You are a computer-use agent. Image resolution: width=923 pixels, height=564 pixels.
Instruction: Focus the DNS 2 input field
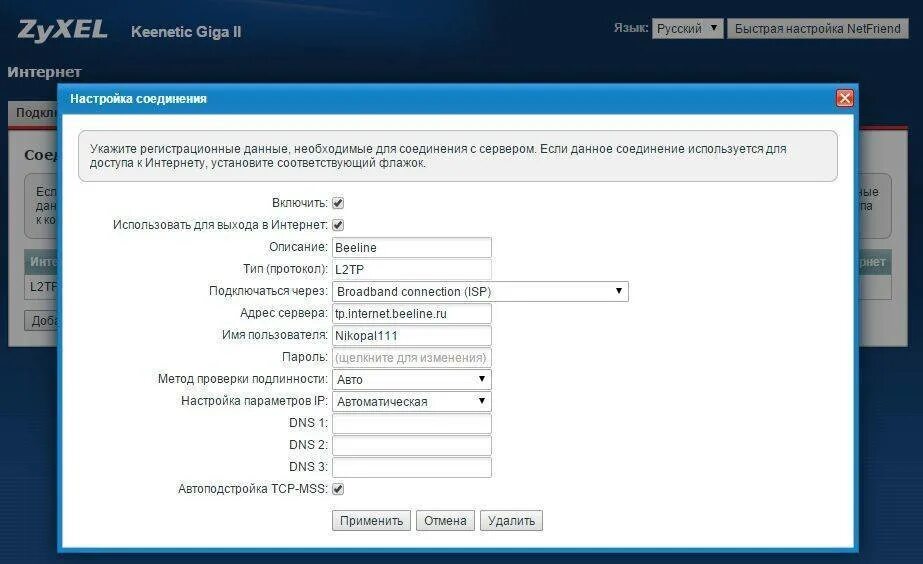(411, 446)
